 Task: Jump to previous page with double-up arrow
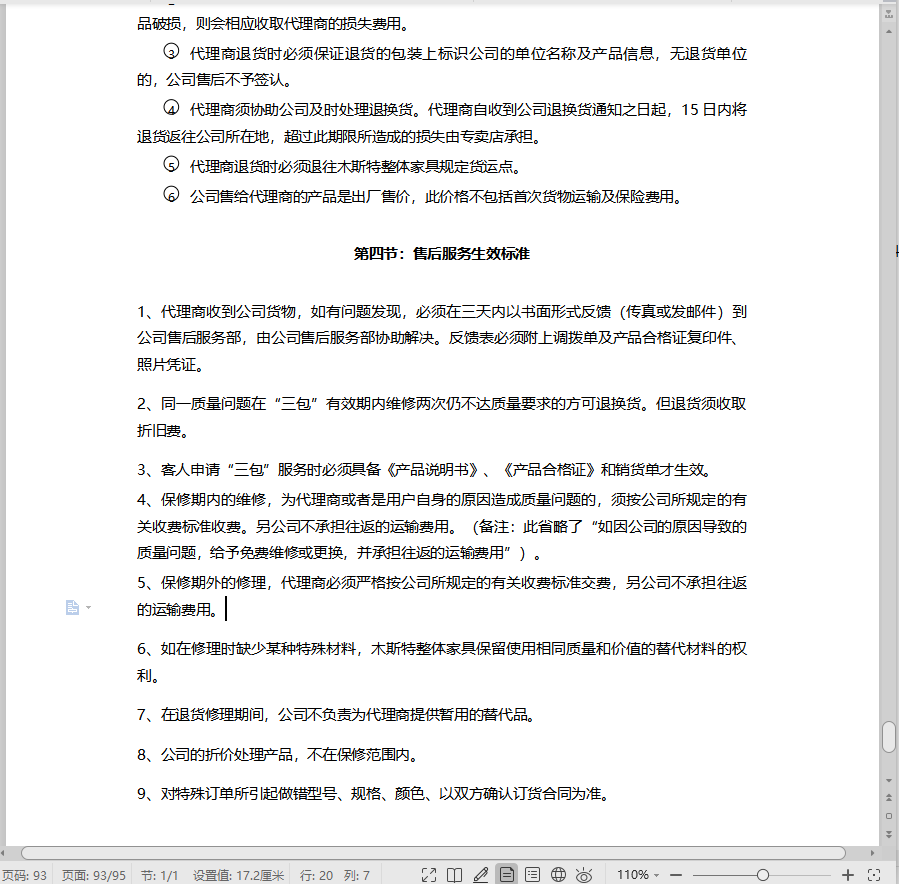point(888,797)
